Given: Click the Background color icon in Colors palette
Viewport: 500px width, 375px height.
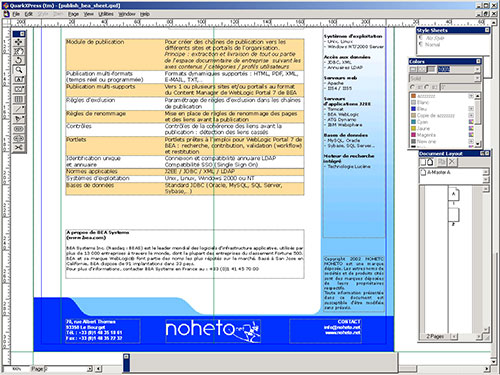Looking at the screenshot, I should (x=431, y=69).
